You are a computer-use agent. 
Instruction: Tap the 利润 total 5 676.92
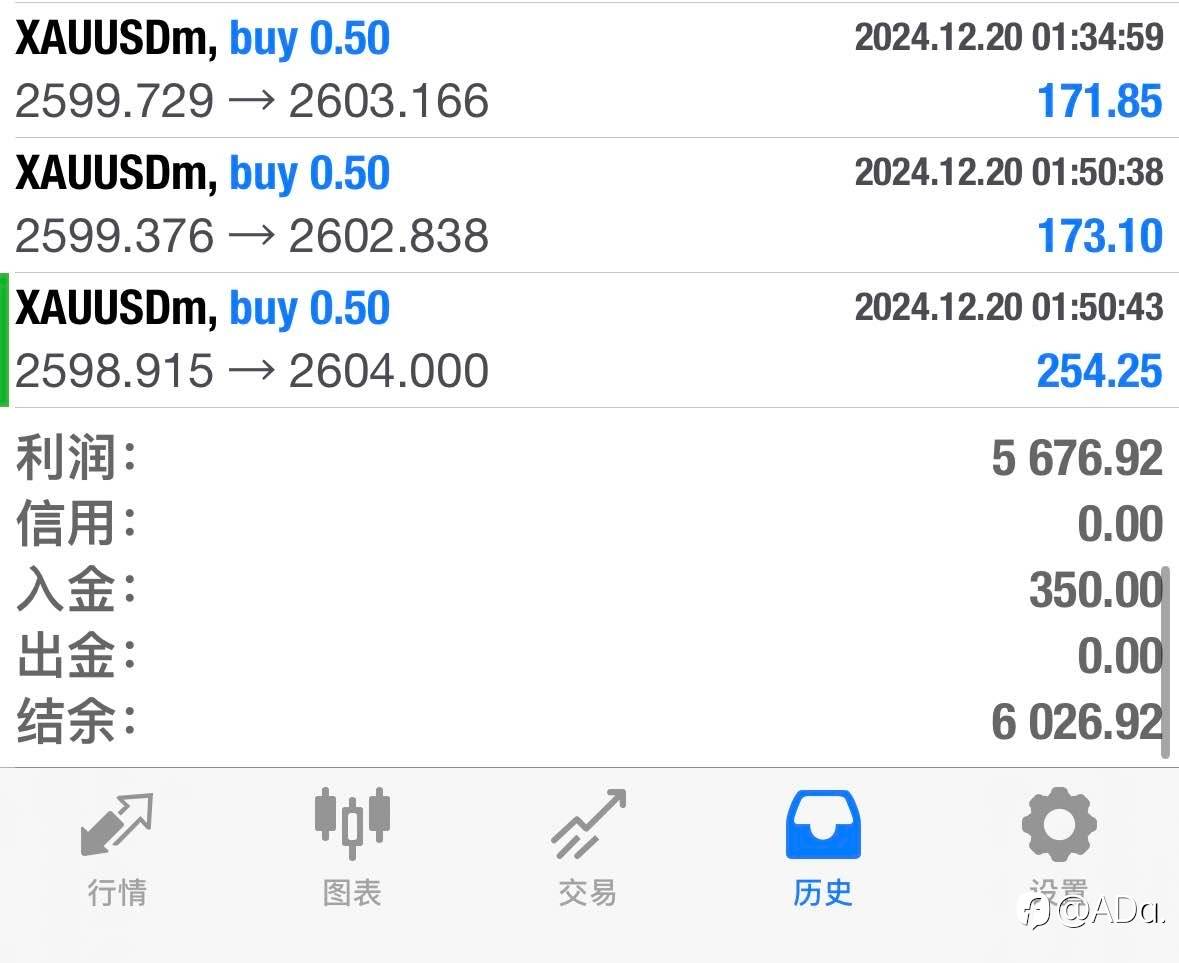[1077, 459]
